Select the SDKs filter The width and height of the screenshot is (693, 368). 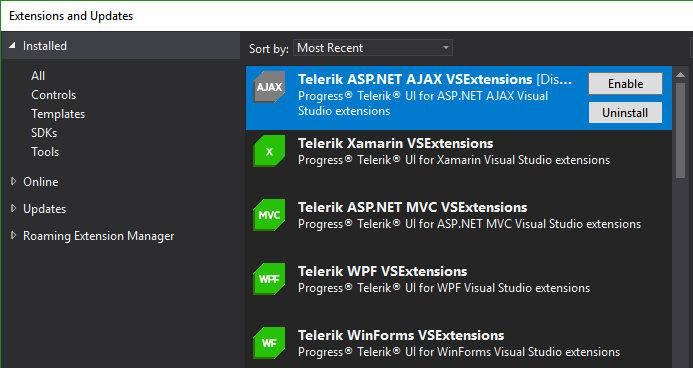44,133
